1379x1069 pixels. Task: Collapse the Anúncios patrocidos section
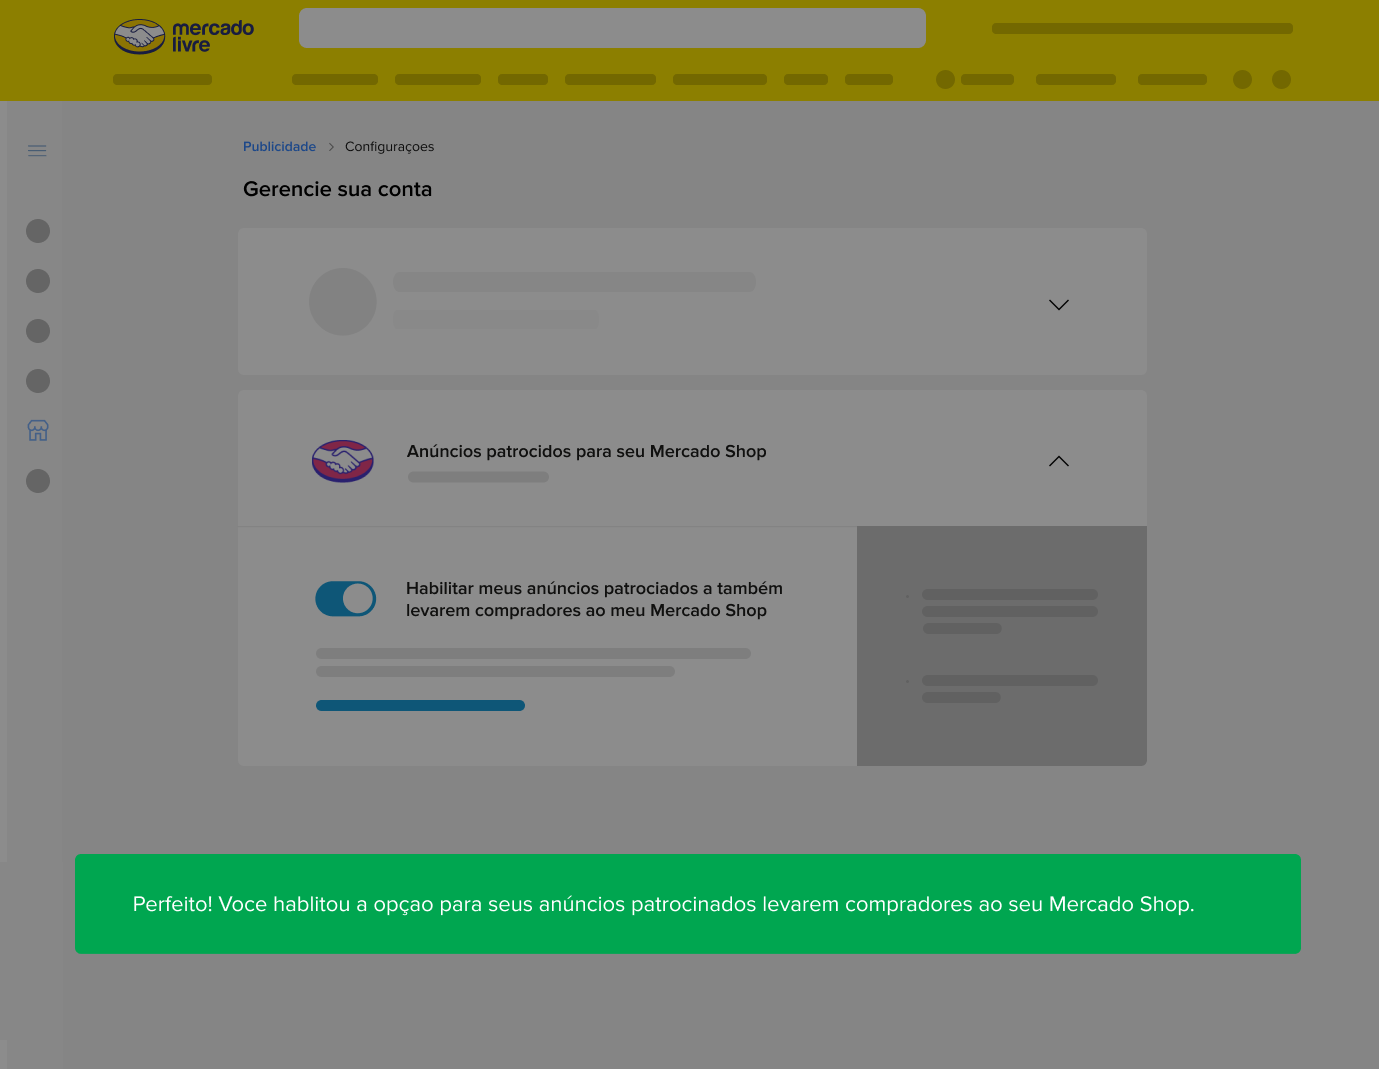(x=1059, y=461)
